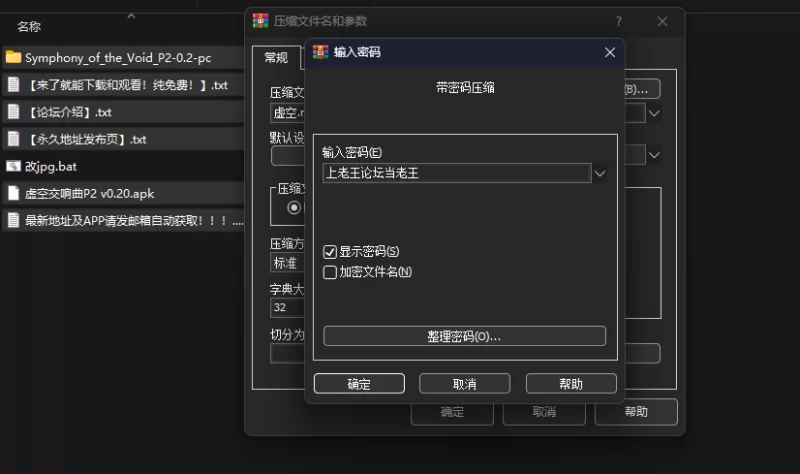800x474 pixels.
Task: Click 帮助 in the 压缩文件名和参数 window
Action: (x=636, y=412)
